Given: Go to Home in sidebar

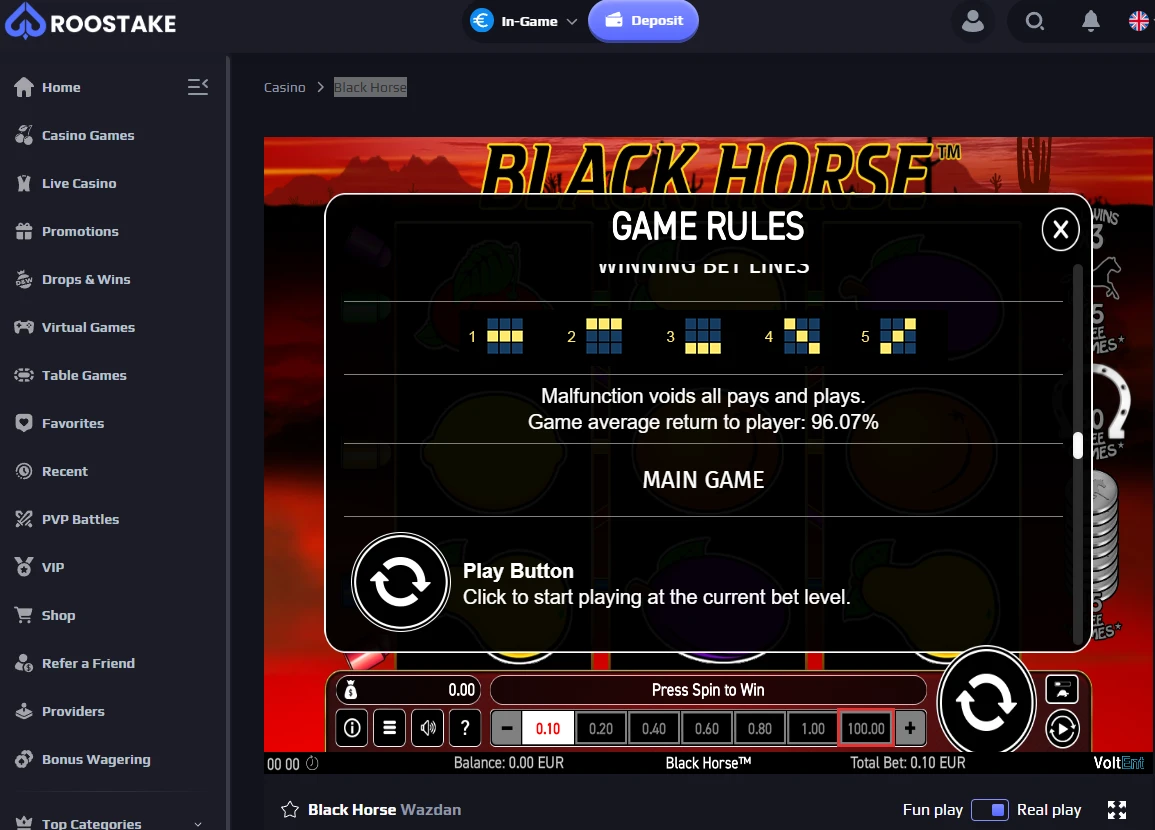Looking at the screenshot, I should (61, 87).
